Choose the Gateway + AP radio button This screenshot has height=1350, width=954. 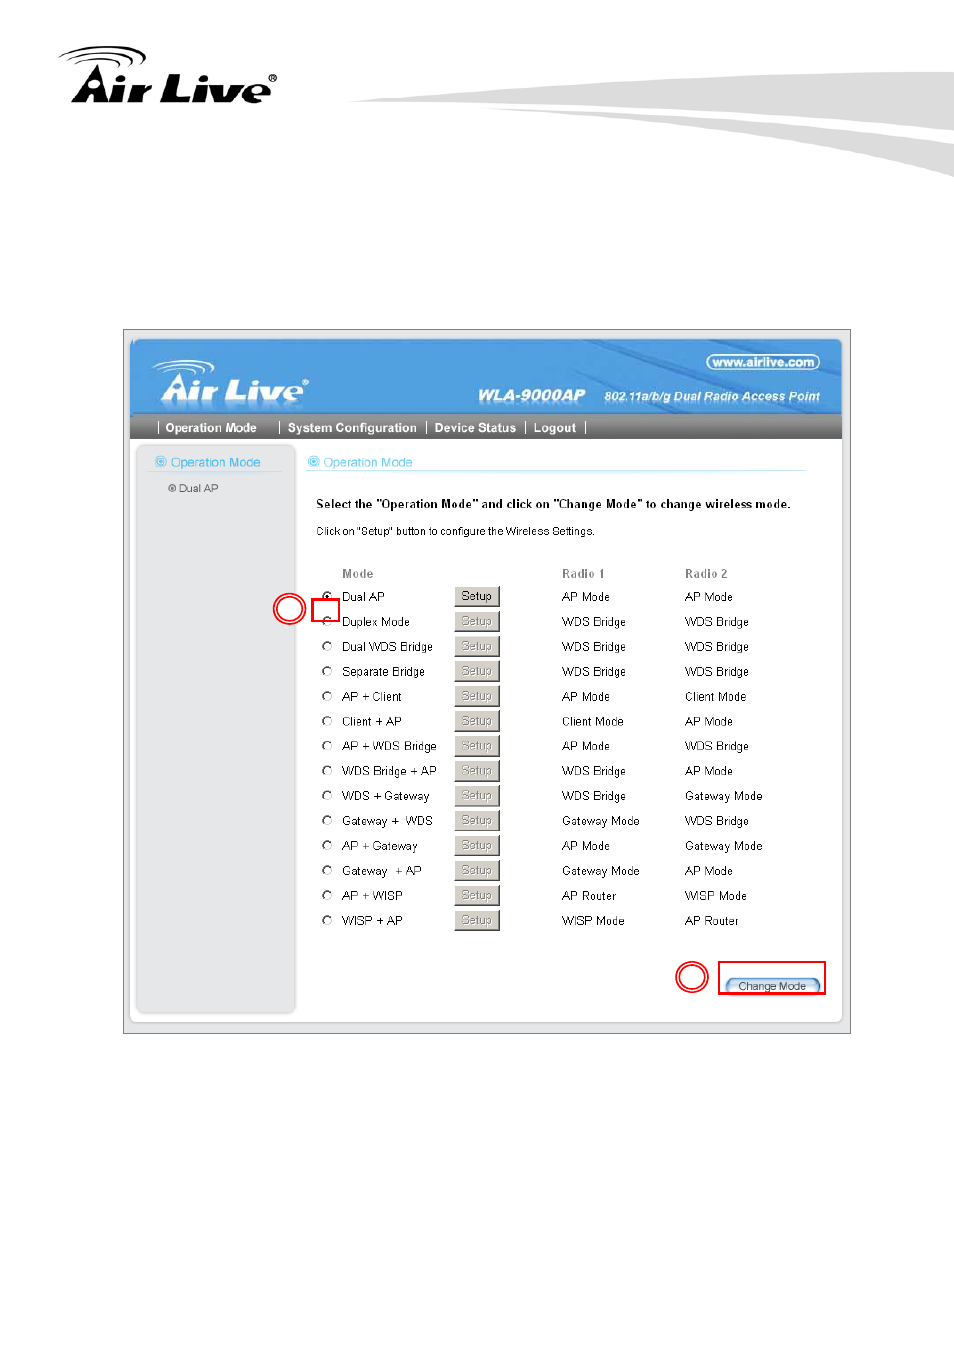click(x=327, y=870)
